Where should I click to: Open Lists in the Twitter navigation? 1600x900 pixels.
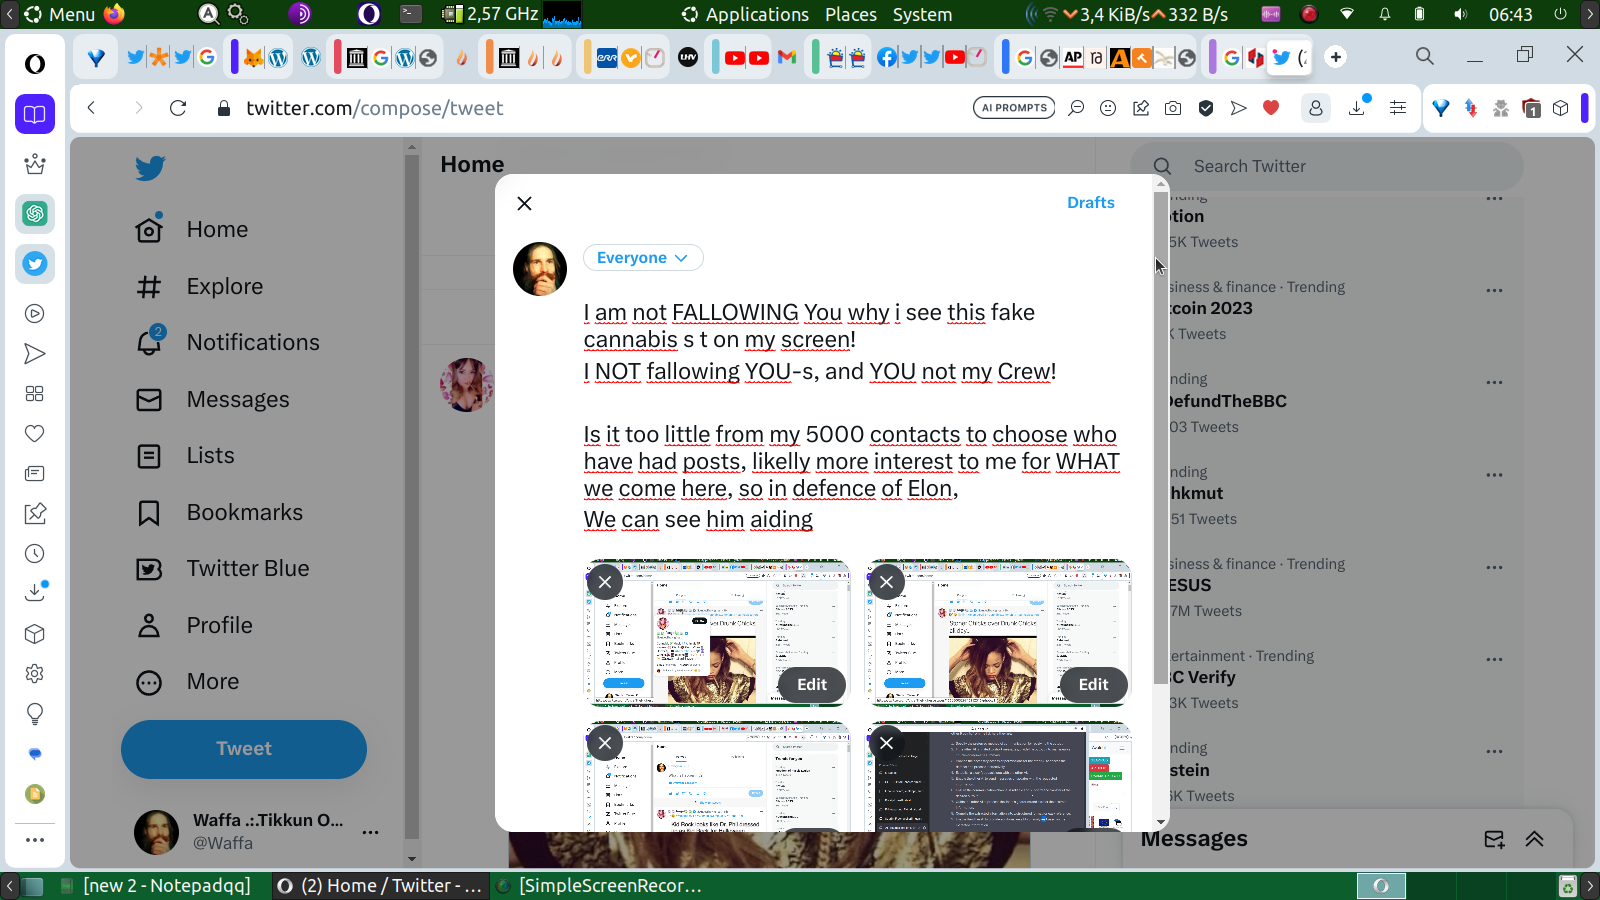click(x=185, y=456)
